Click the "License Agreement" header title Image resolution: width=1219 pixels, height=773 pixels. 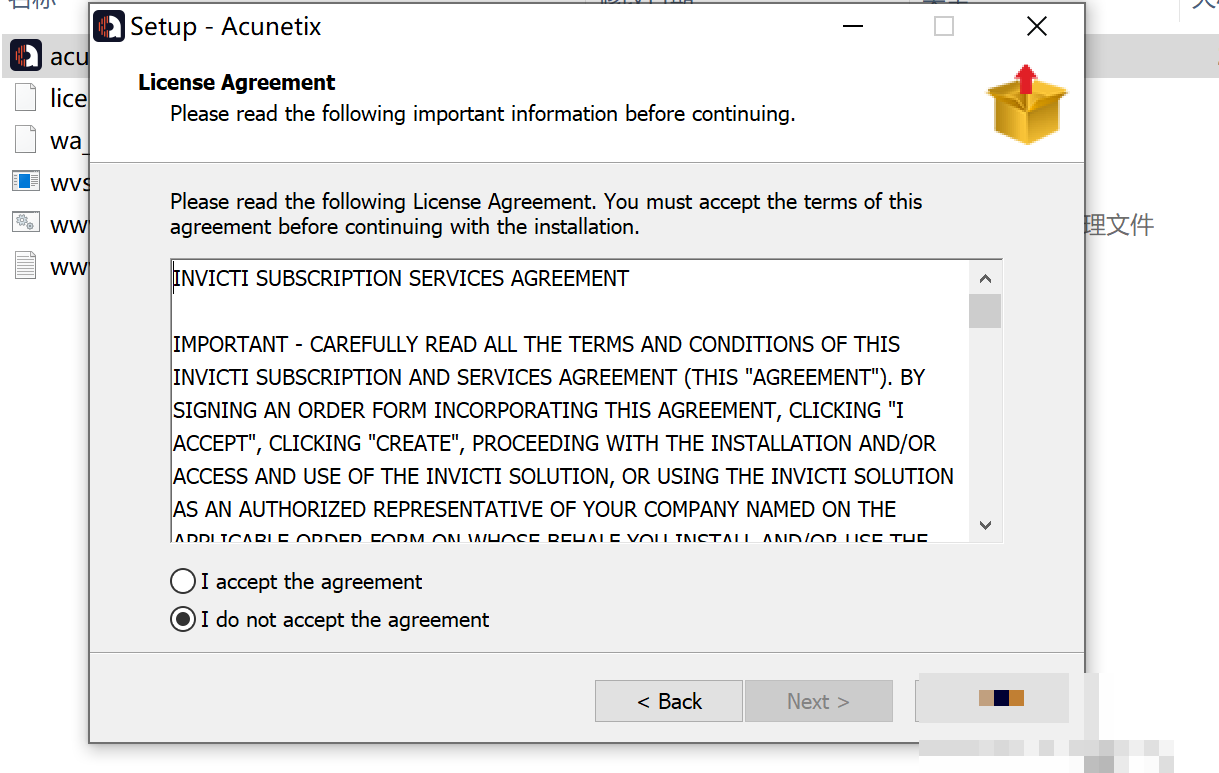(237, 82)
